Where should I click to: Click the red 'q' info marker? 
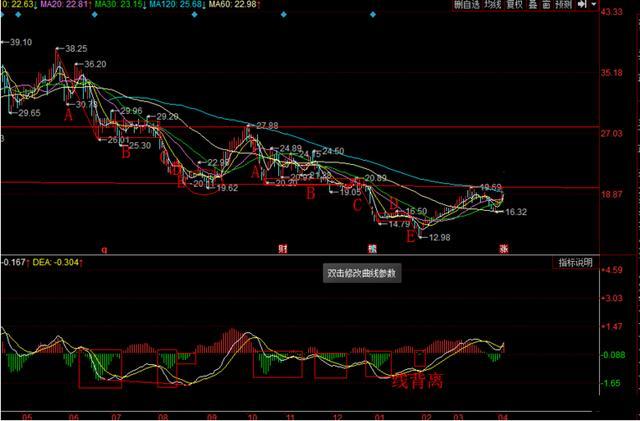(x=104, y=249)
